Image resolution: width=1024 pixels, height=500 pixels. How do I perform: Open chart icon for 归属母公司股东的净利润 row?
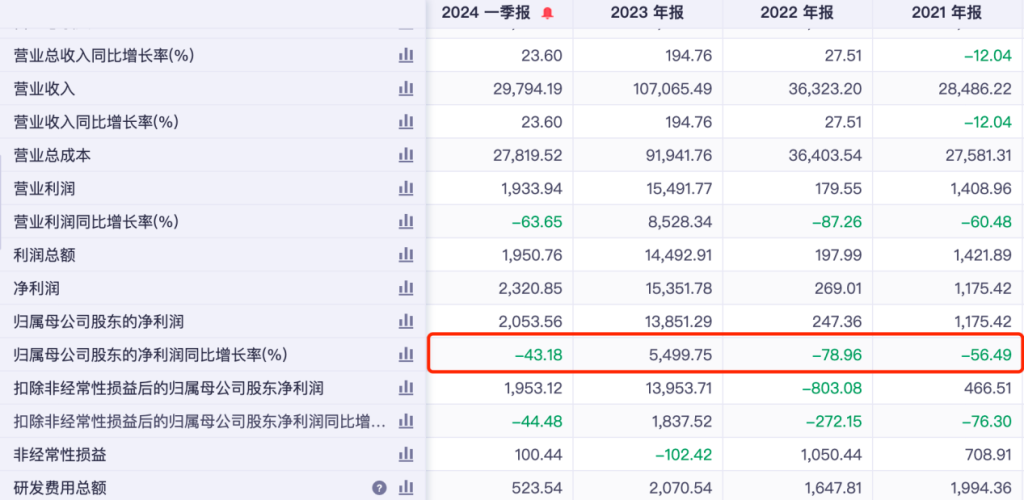(x=406, y=321)
